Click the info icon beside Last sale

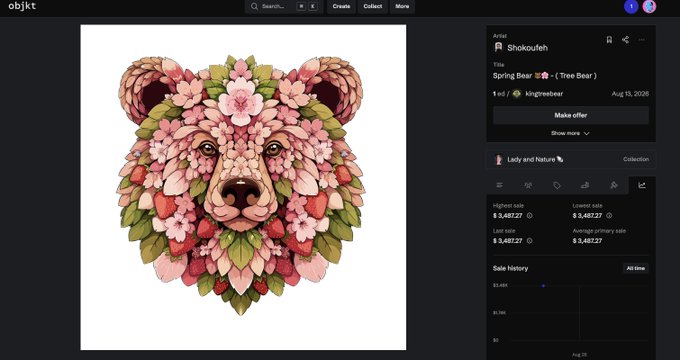coord(530,241)
